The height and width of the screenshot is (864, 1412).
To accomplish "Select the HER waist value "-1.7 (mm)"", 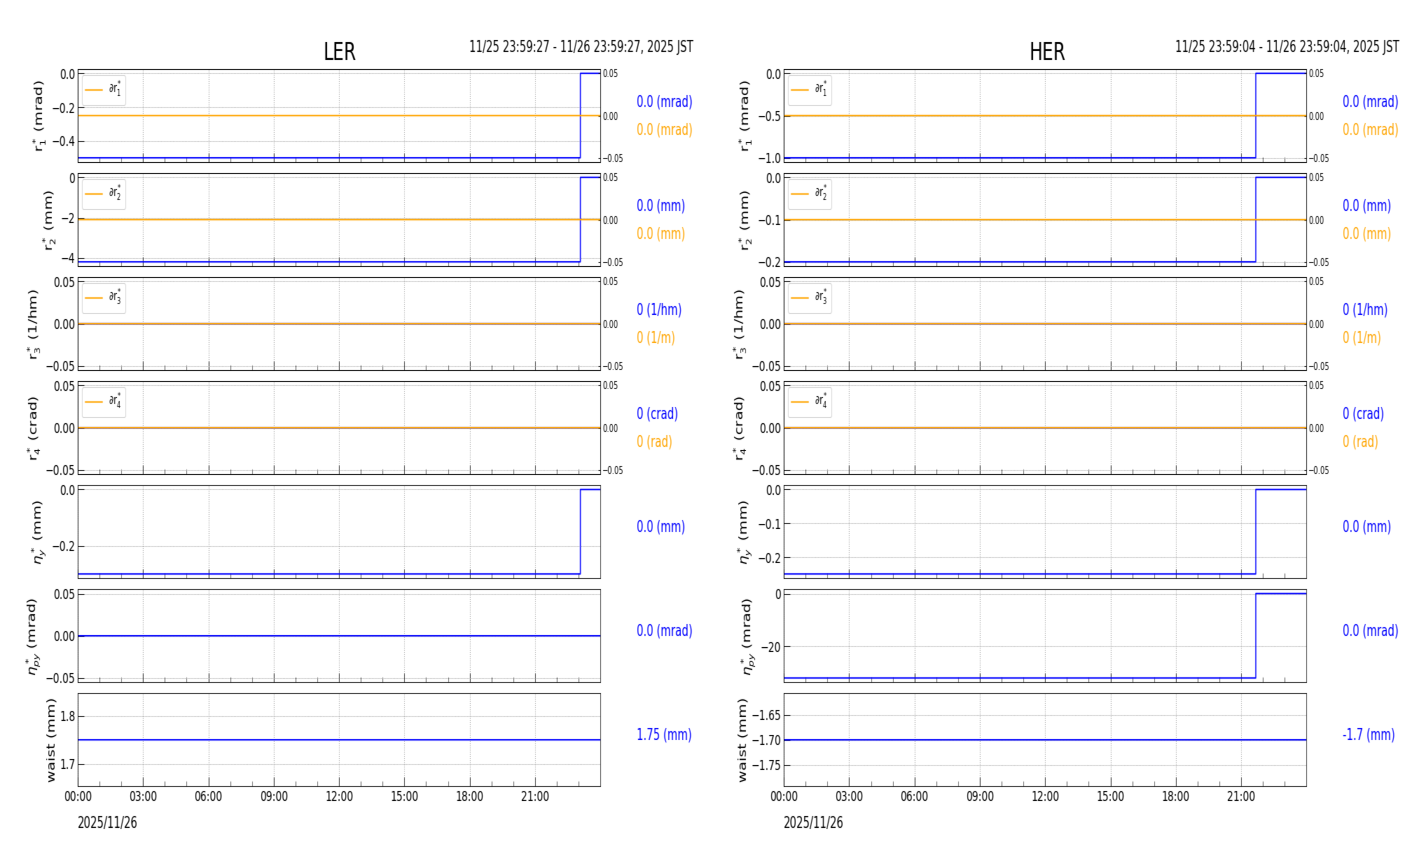I will tap(1368, 735).
